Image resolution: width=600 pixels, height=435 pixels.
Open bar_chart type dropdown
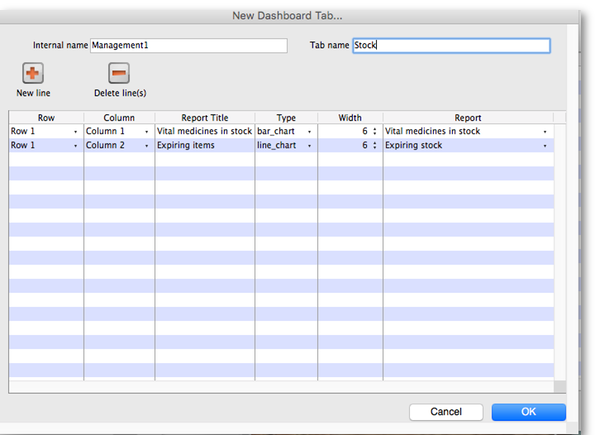point(310,132)
